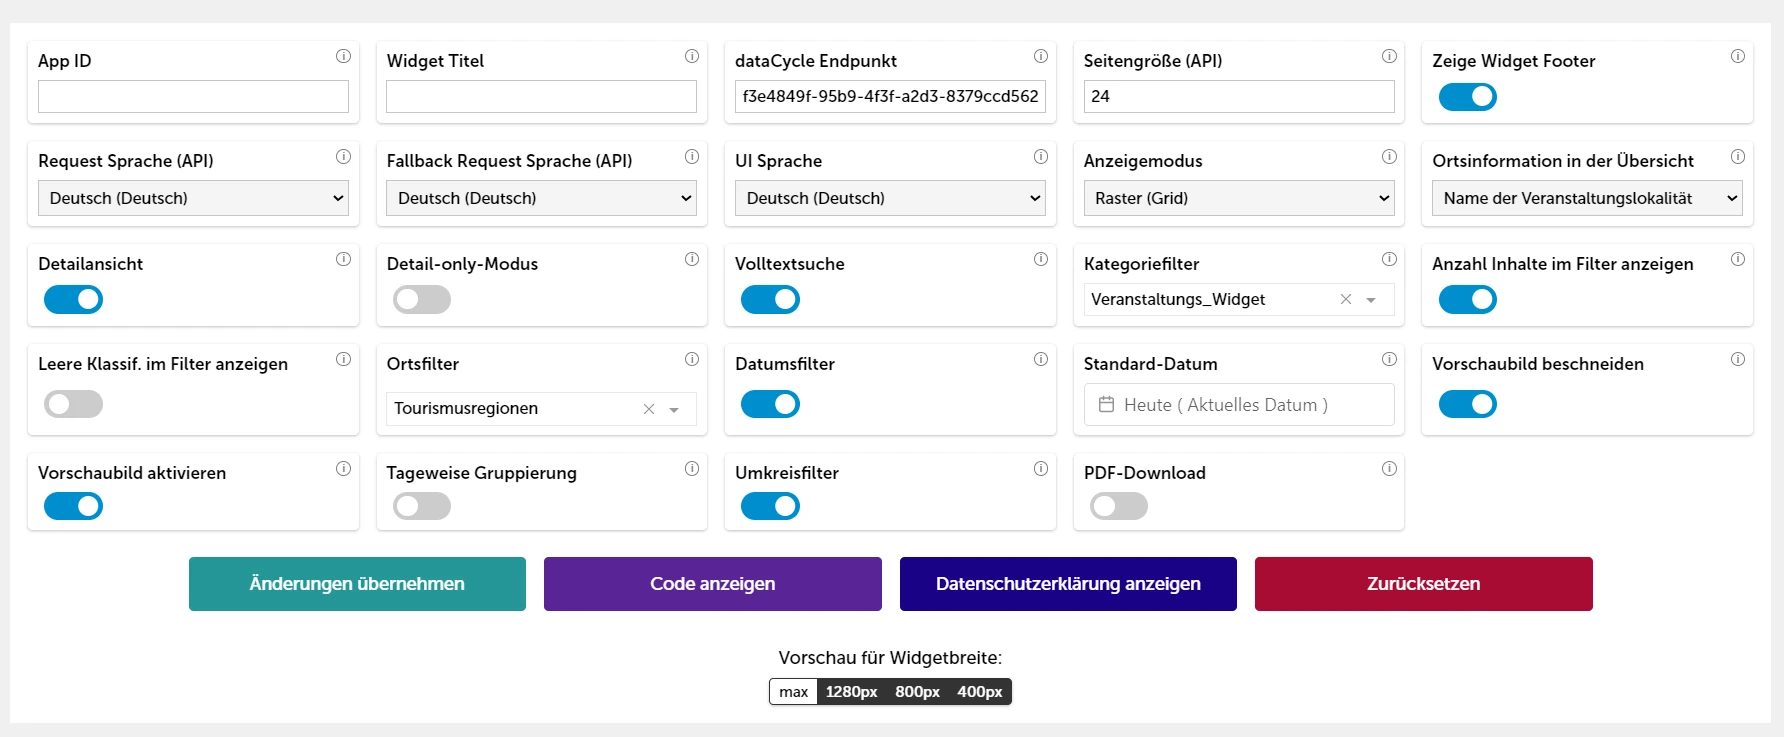This screenshot has width=1784, height=737.
Task: Show info for Volltextsuche
Action: point(1040,259)
